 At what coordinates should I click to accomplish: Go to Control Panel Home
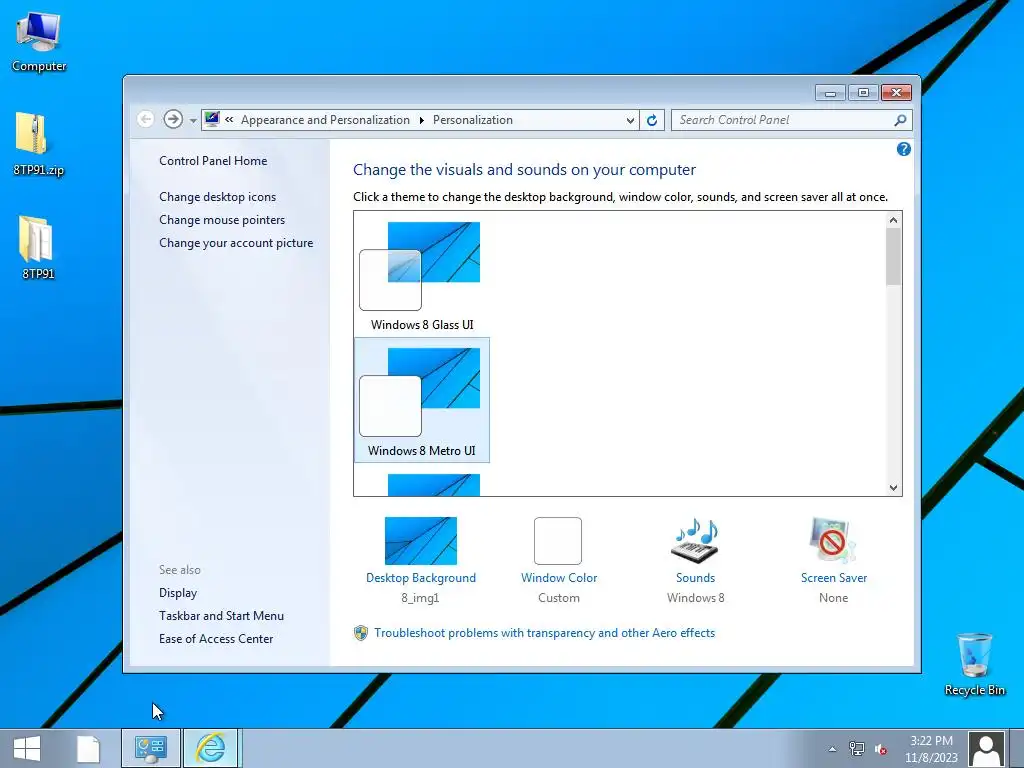(x=213, y=161)
